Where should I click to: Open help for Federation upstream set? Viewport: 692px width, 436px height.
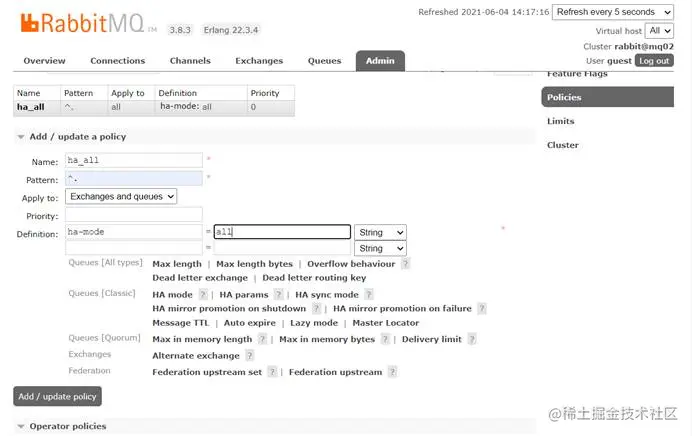coord(272,372)
